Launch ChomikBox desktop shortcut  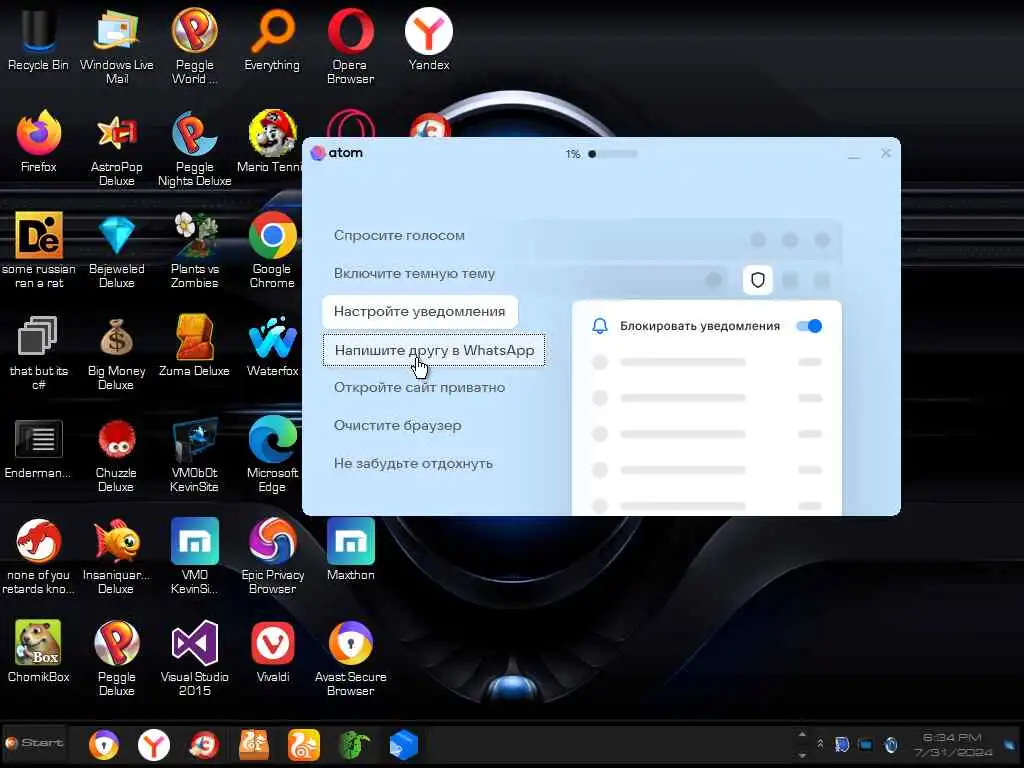click(x=39, y=650)
